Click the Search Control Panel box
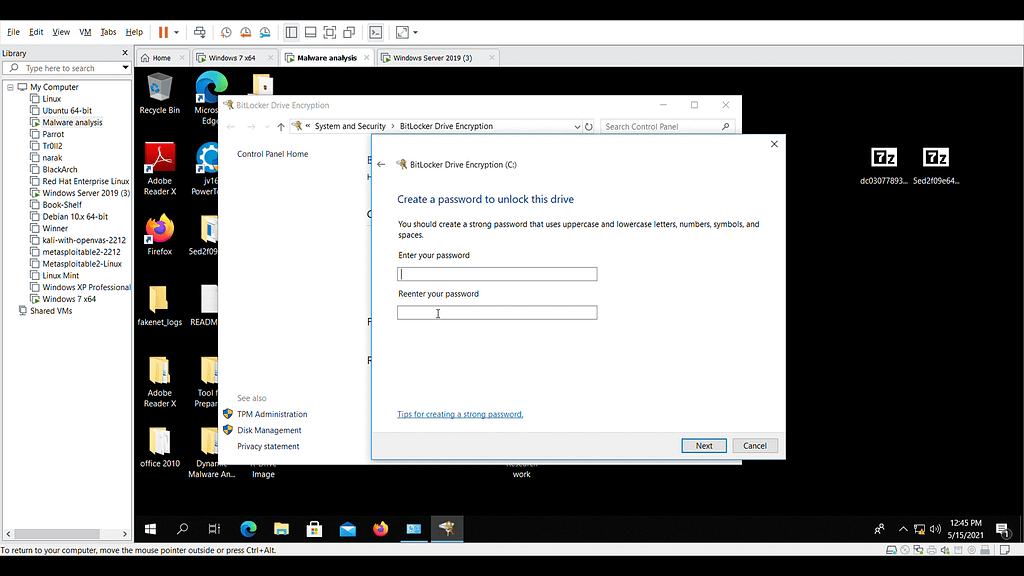 667,127
